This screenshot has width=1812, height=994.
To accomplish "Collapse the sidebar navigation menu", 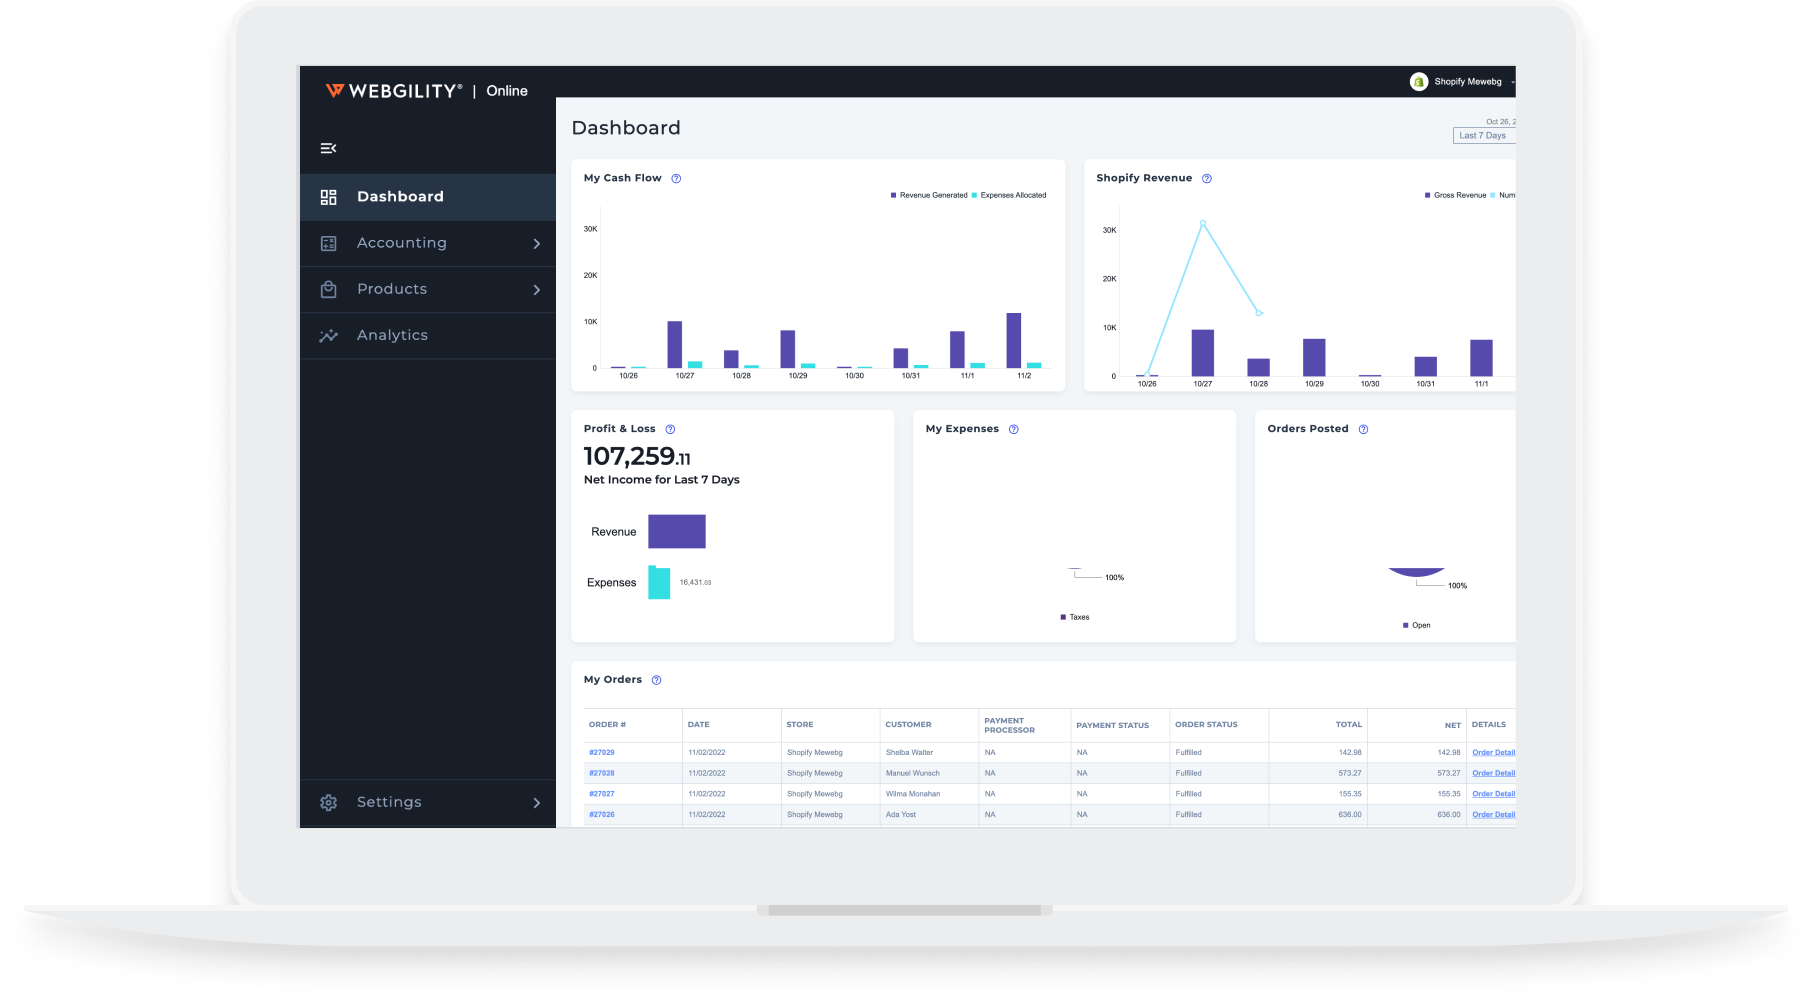I will point(328,148).
